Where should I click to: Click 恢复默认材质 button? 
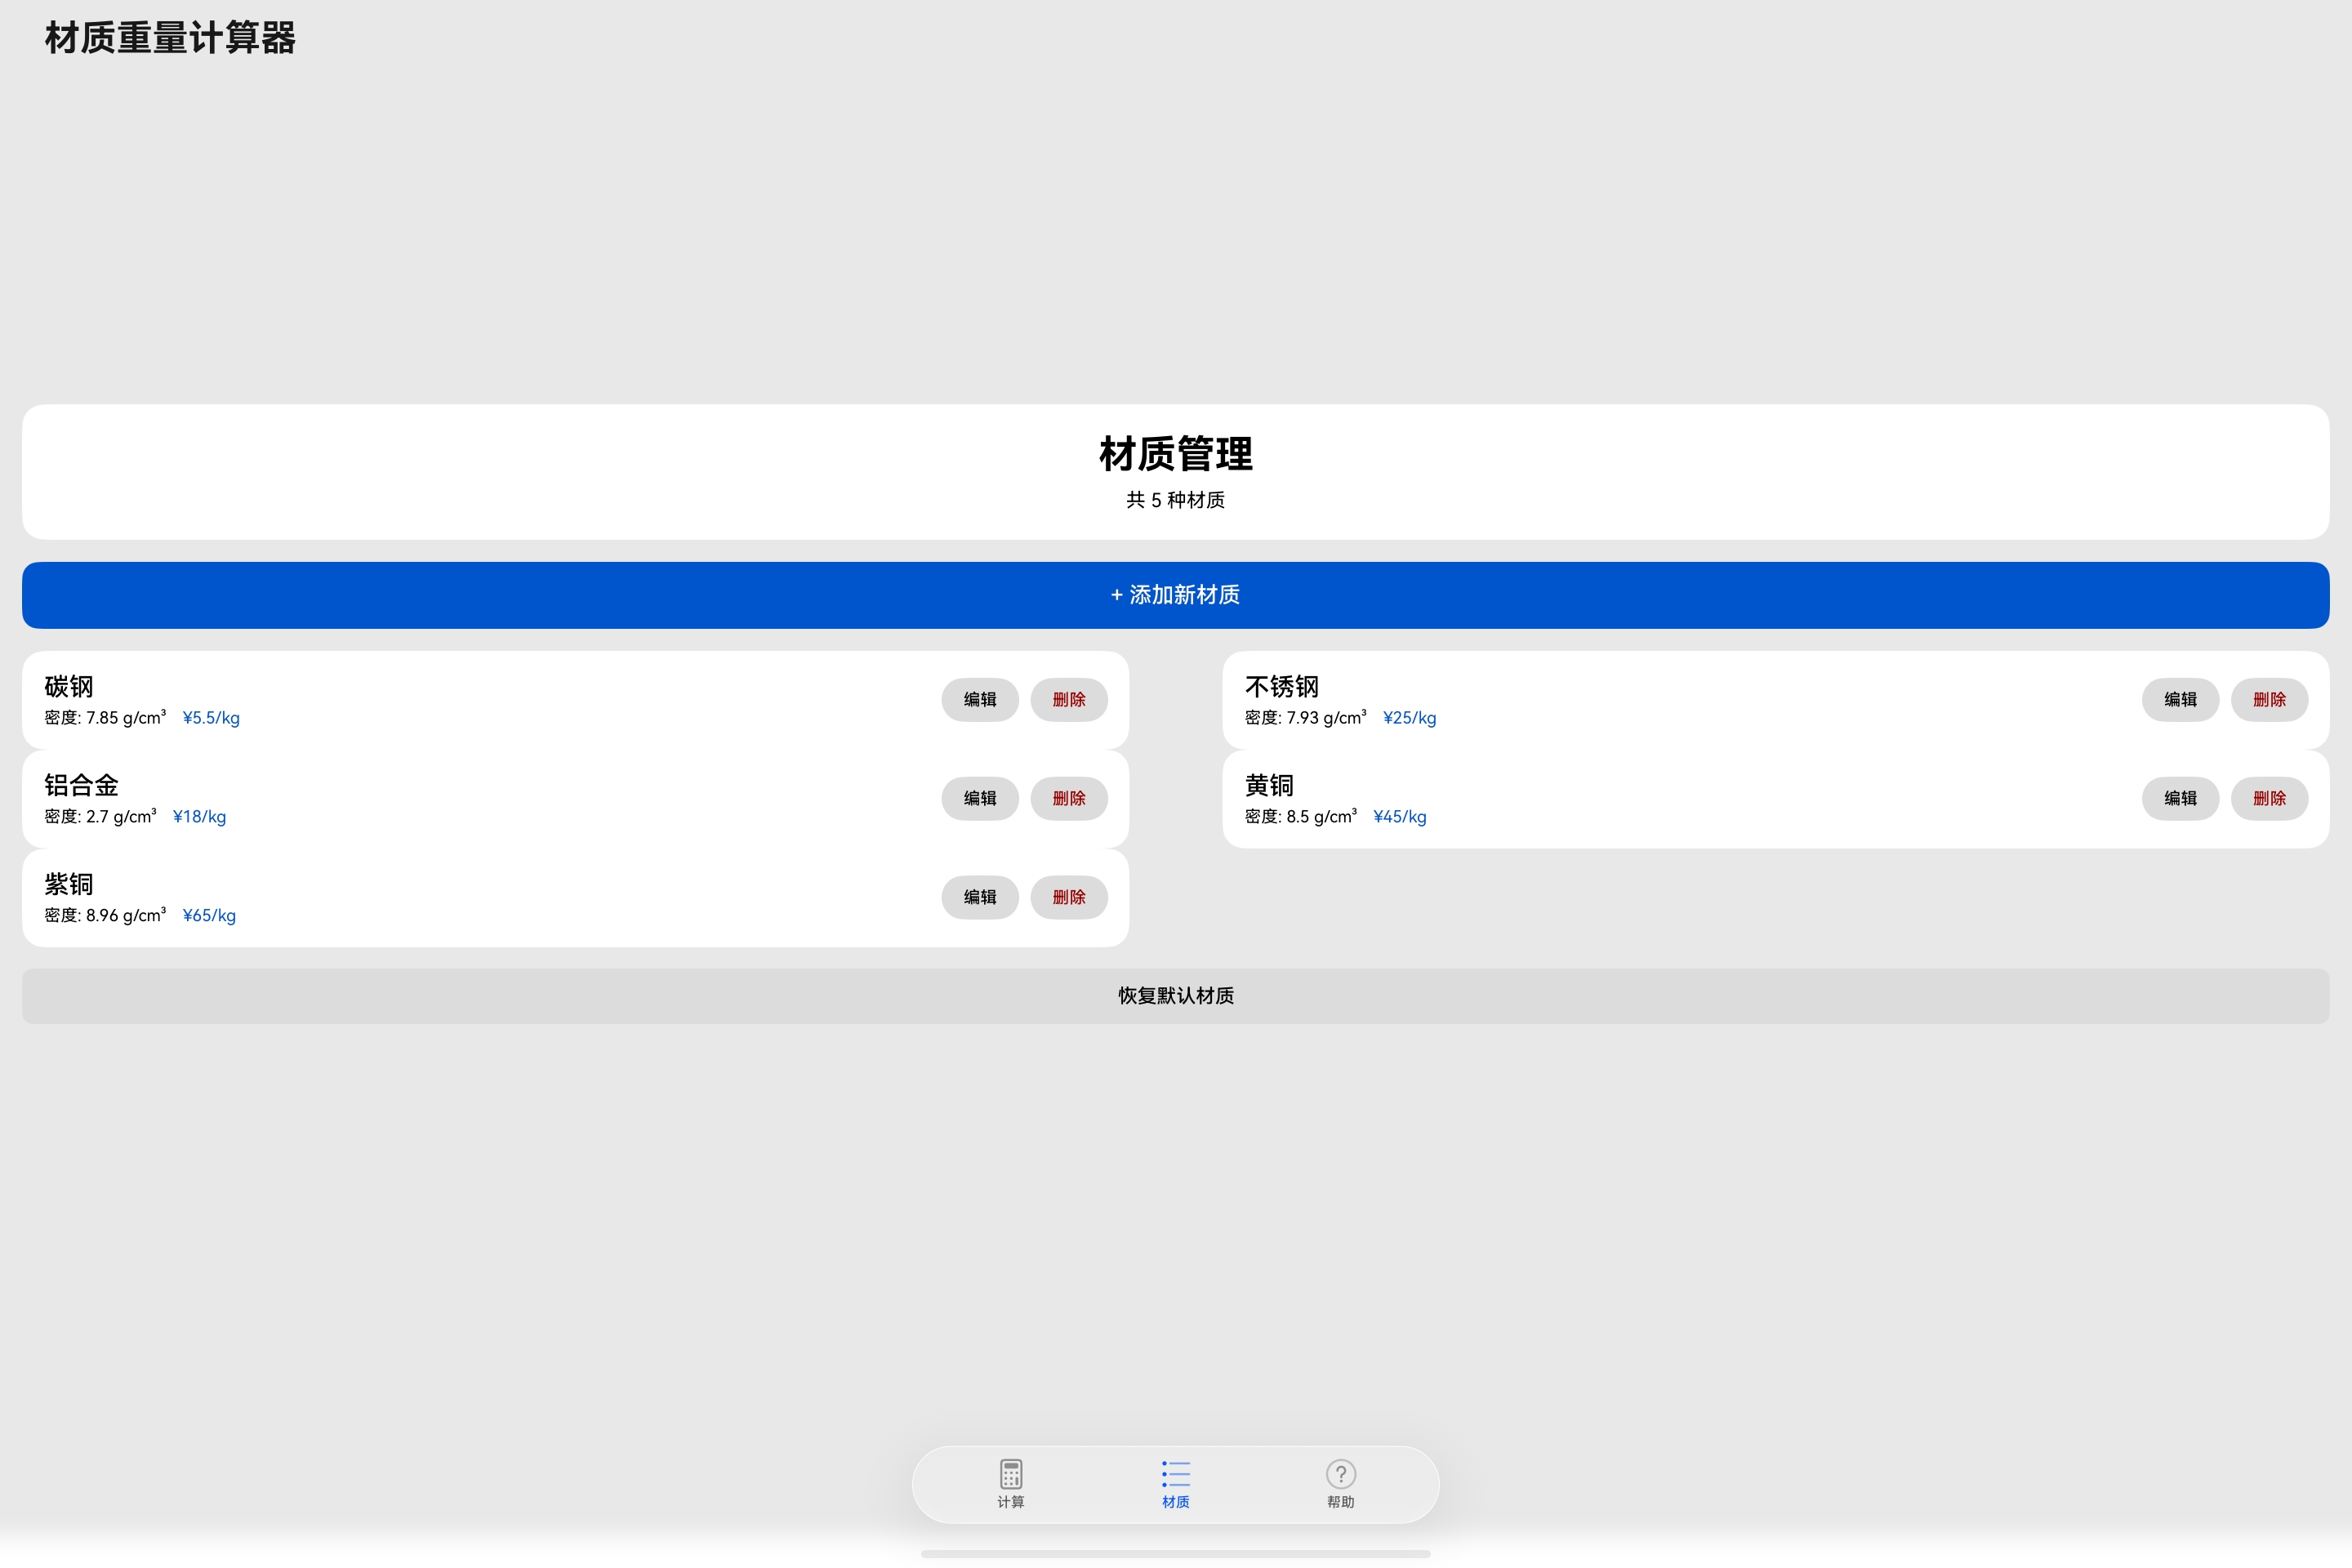[x=1176, y=996]
